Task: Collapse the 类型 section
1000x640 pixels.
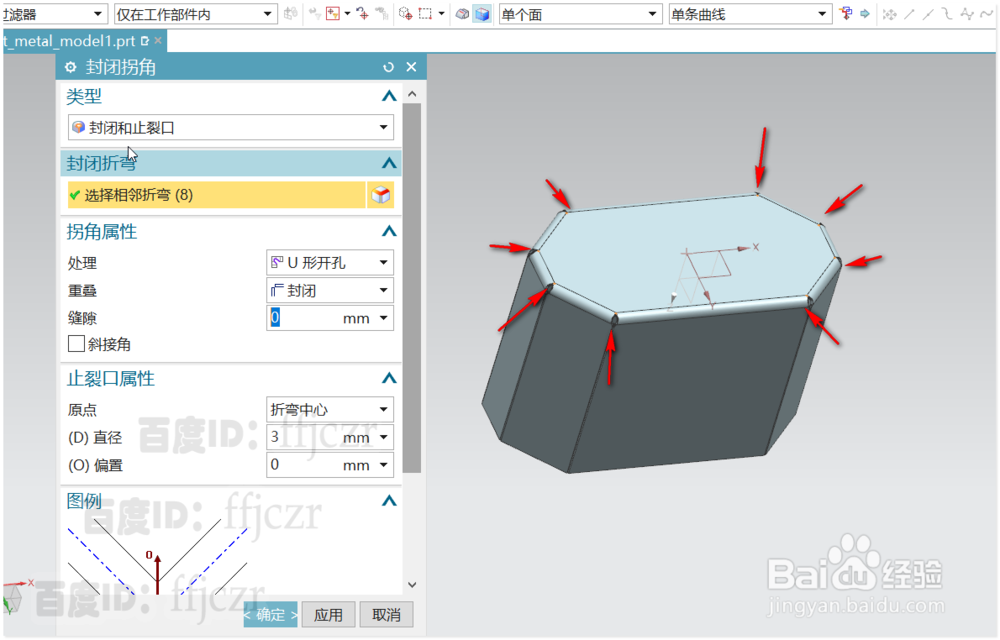Action: point(389,96)
